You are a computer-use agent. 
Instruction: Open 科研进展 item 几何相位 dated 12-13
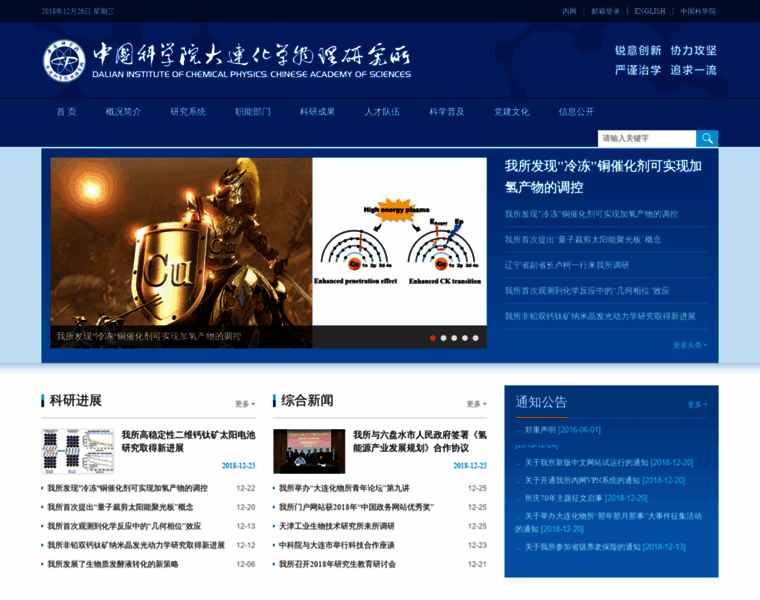(x=124, y=526)
